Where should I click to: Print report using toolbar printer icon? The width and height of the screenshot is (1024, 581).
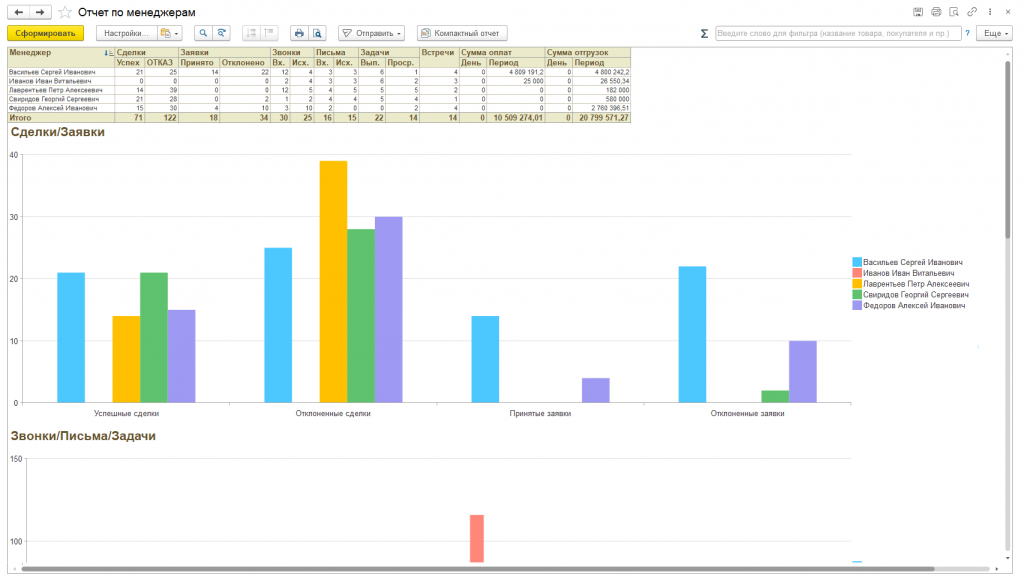(x=299, y=33)
